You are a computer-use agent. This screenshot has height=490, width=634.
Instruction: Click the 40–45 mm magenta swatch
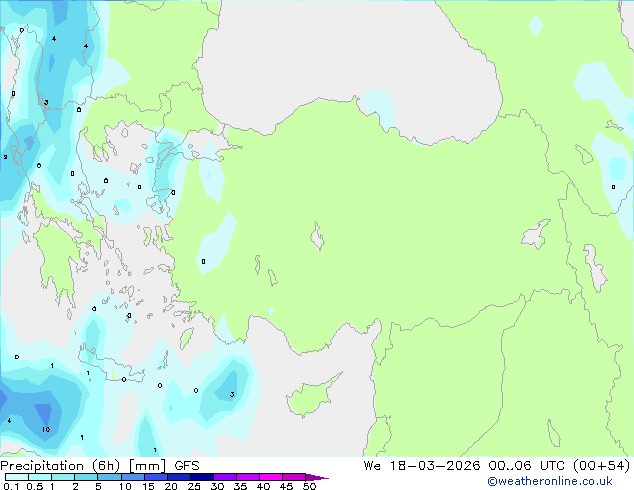point(271,477)
